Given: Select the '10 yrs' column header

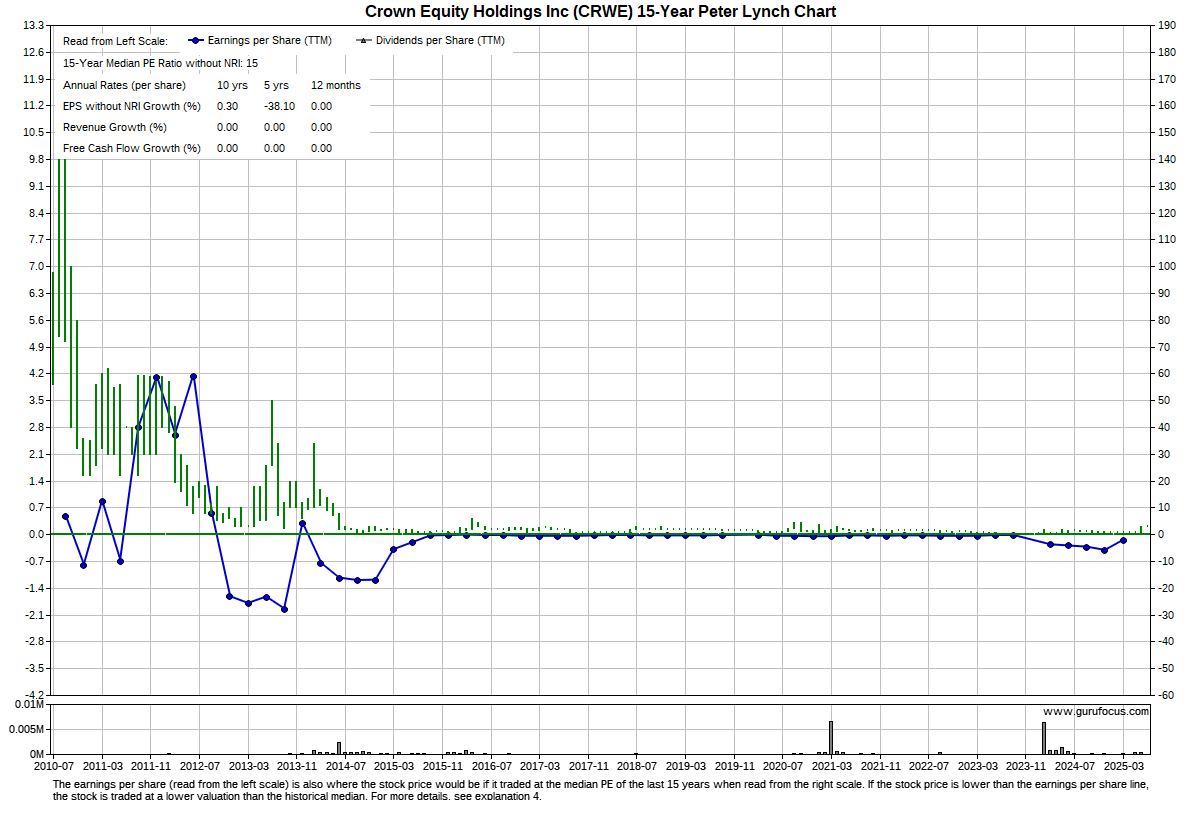Looking at the screenshot, I should [232, 85].
